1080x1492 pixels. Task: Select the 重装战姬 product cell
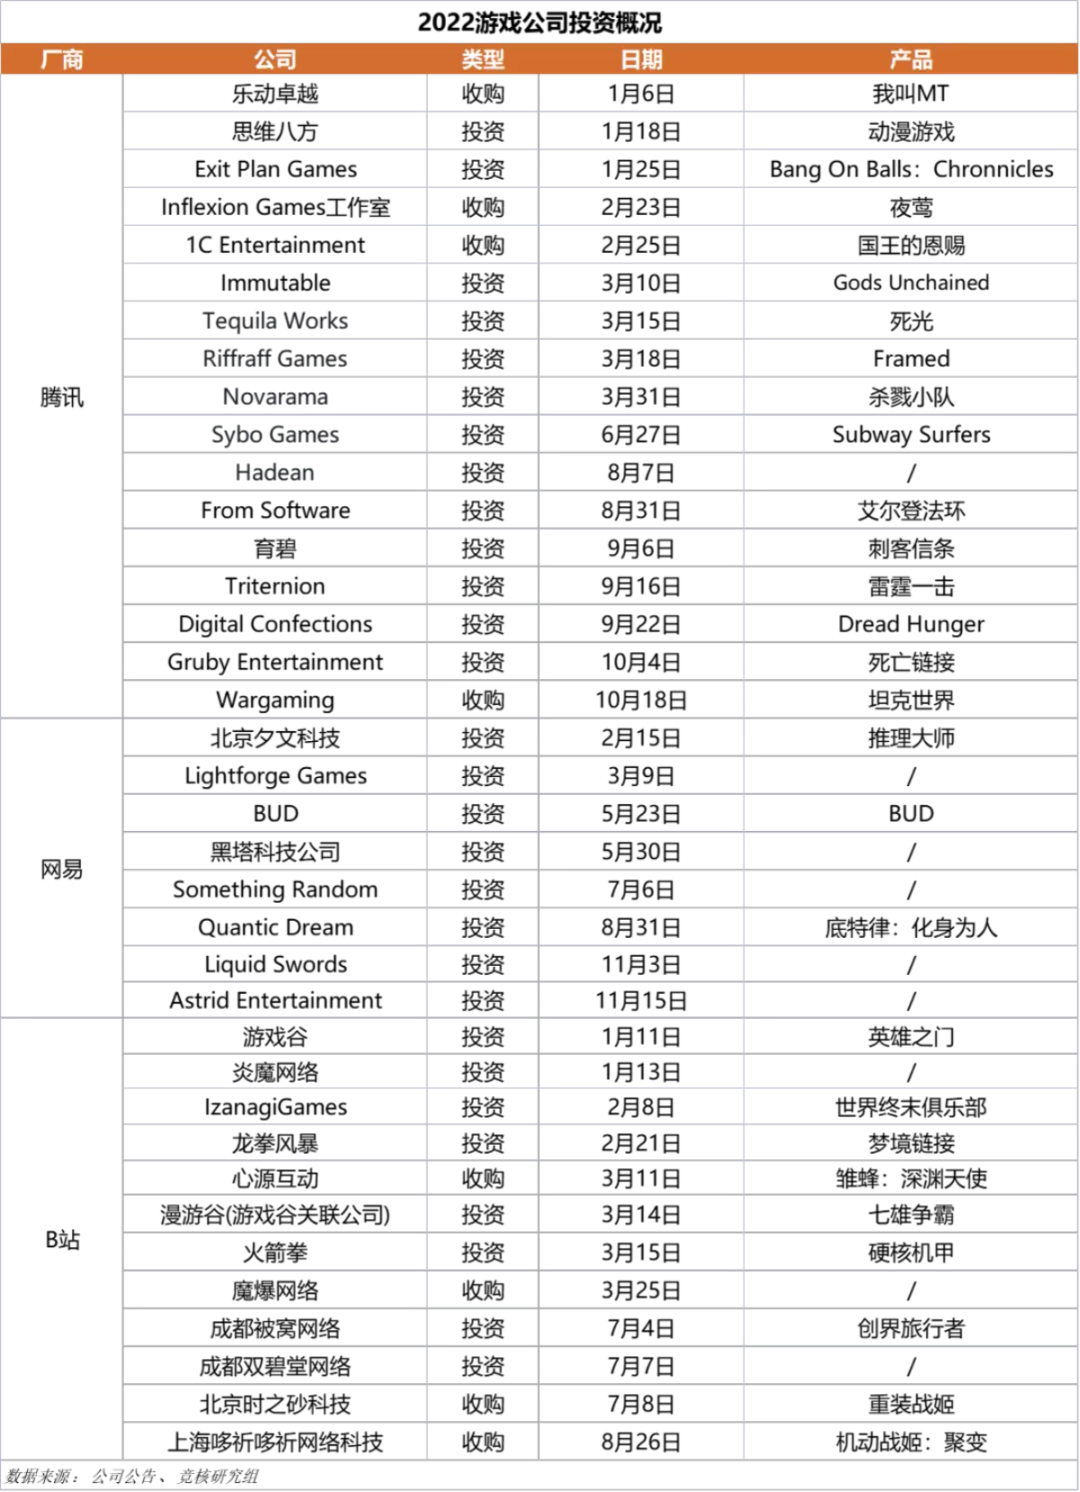point(911,1404)
